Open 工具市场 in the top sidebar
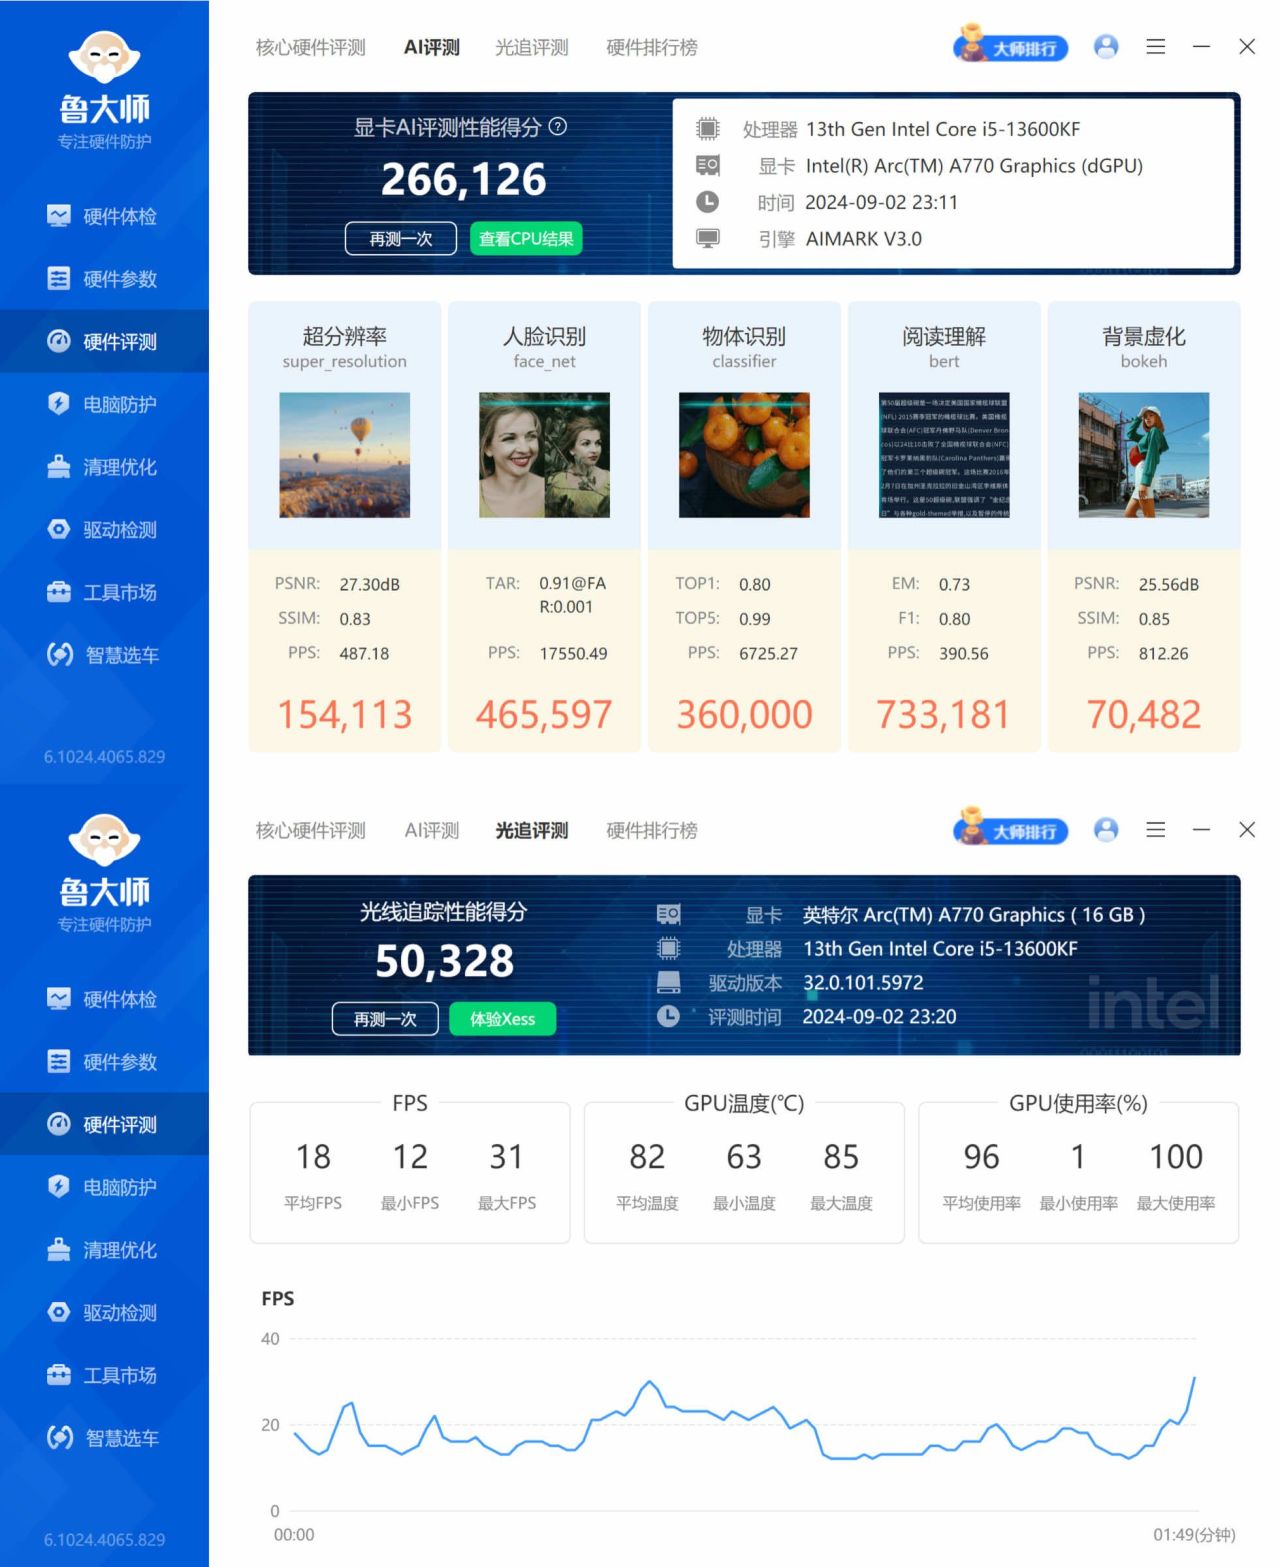 click(104, 592)
